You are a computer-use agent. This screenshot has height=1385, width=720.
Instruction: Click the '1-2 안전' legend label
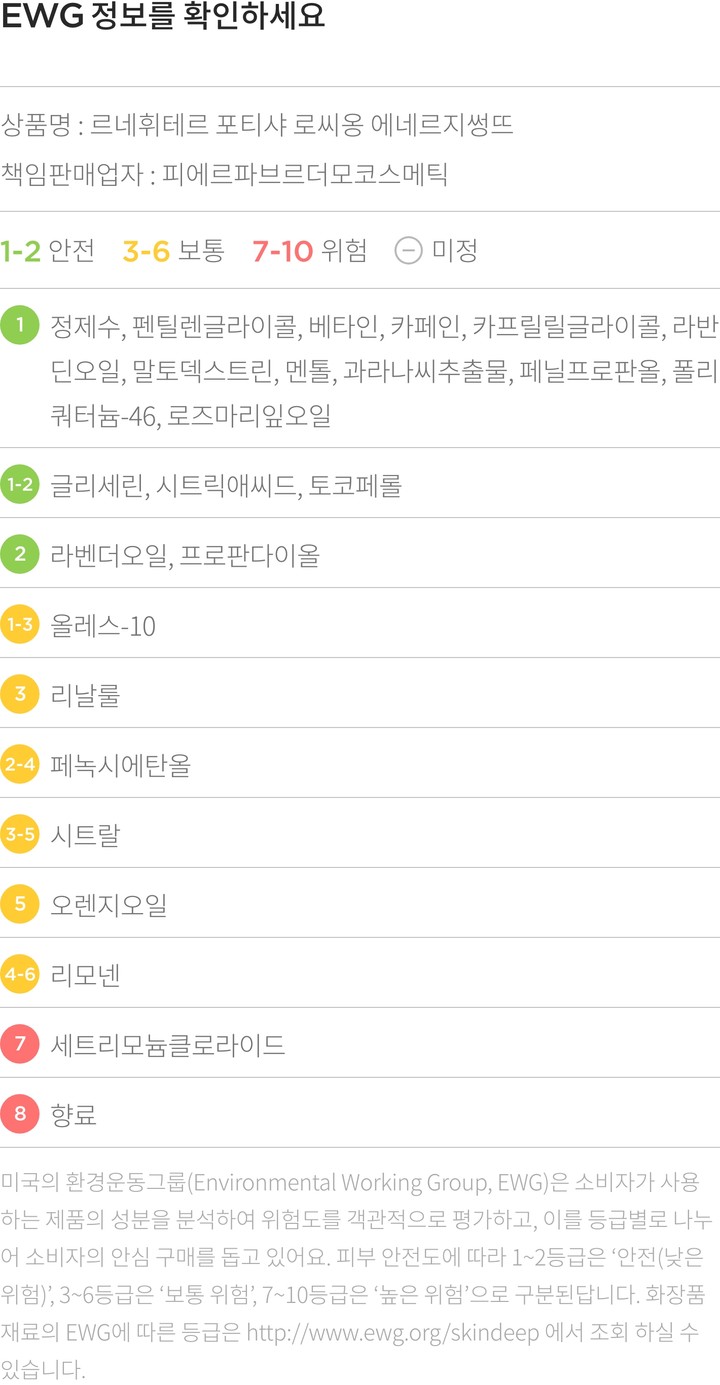(48, 250)
